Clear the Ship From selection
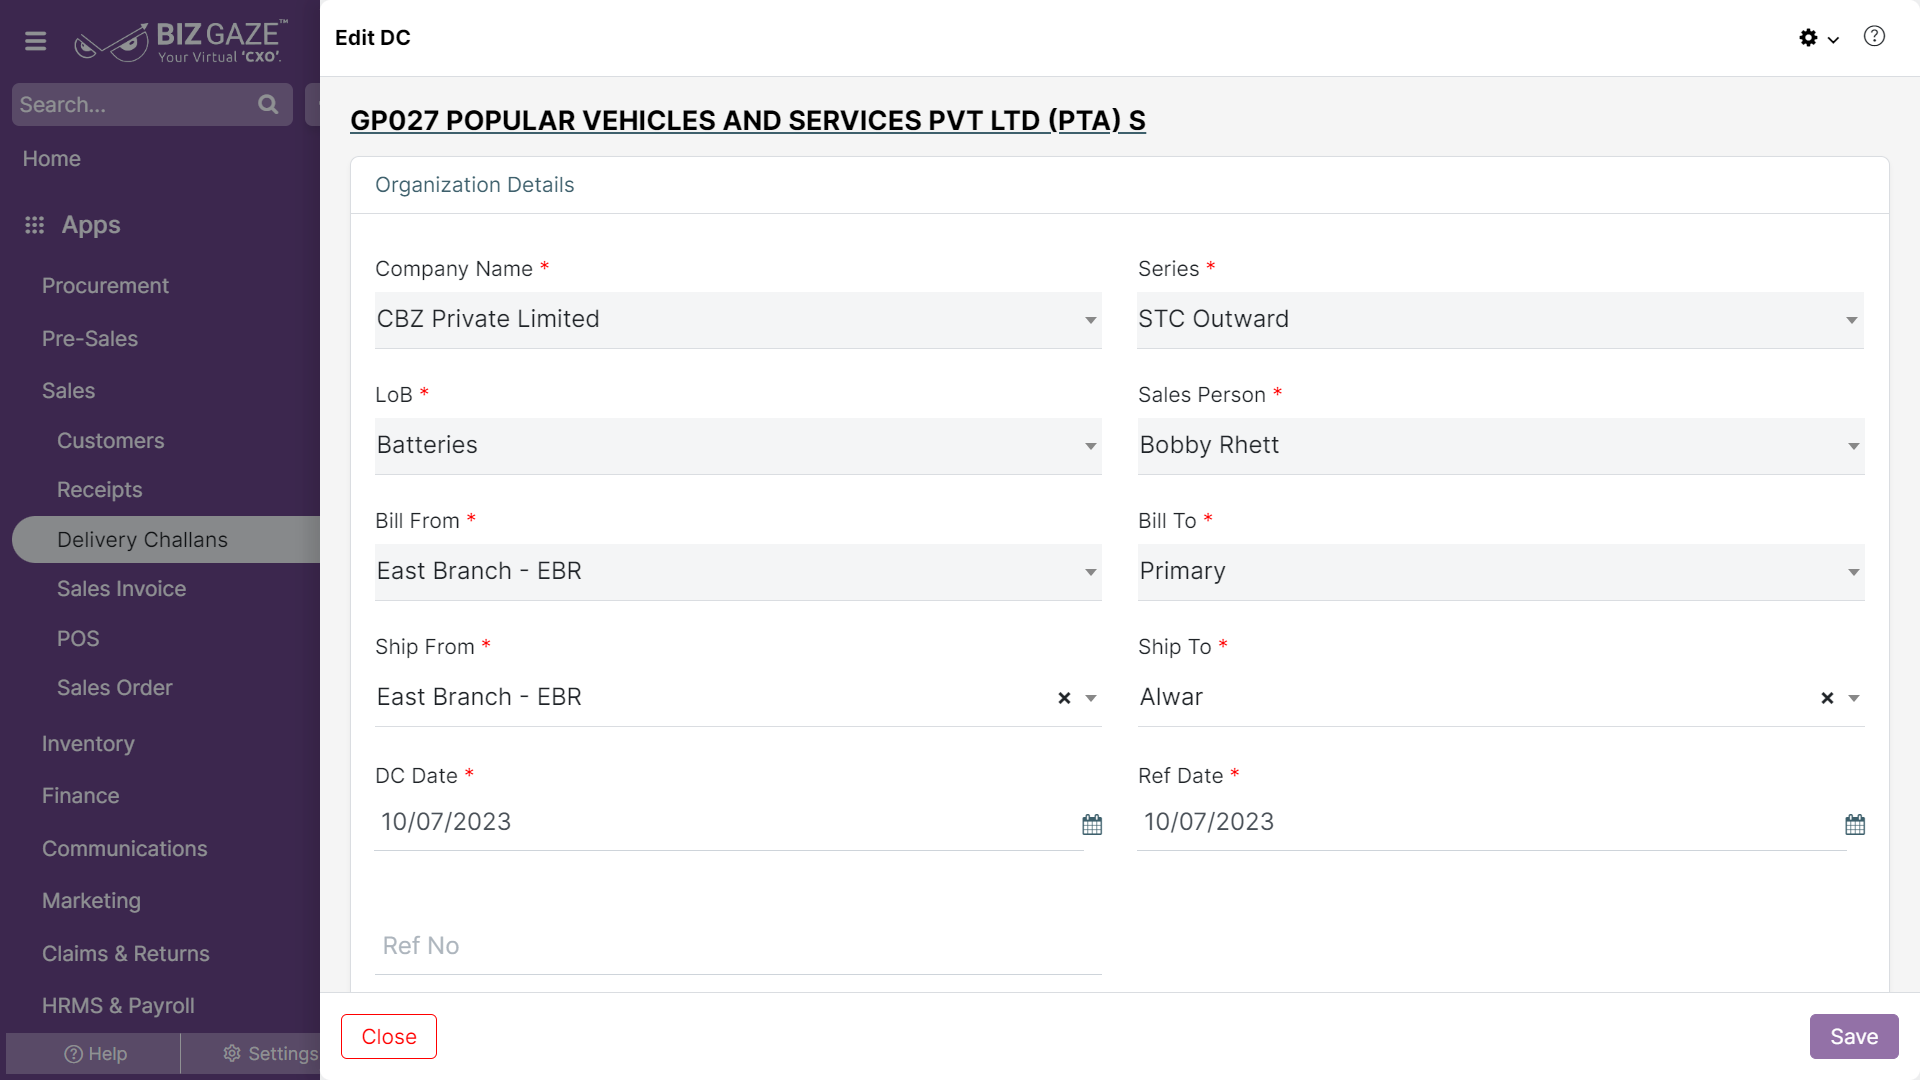The width and height of the screenshot is (1920, 1080). (1064, 698)
